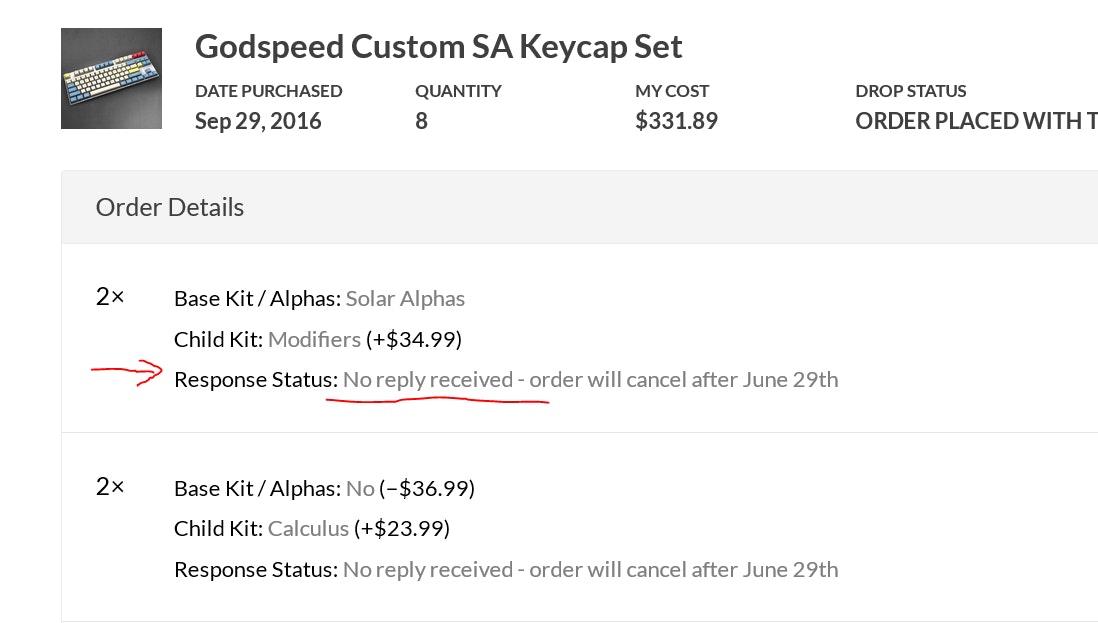
Task: Click the keycap set product thumbnail
Action: (x=111, y=78)
